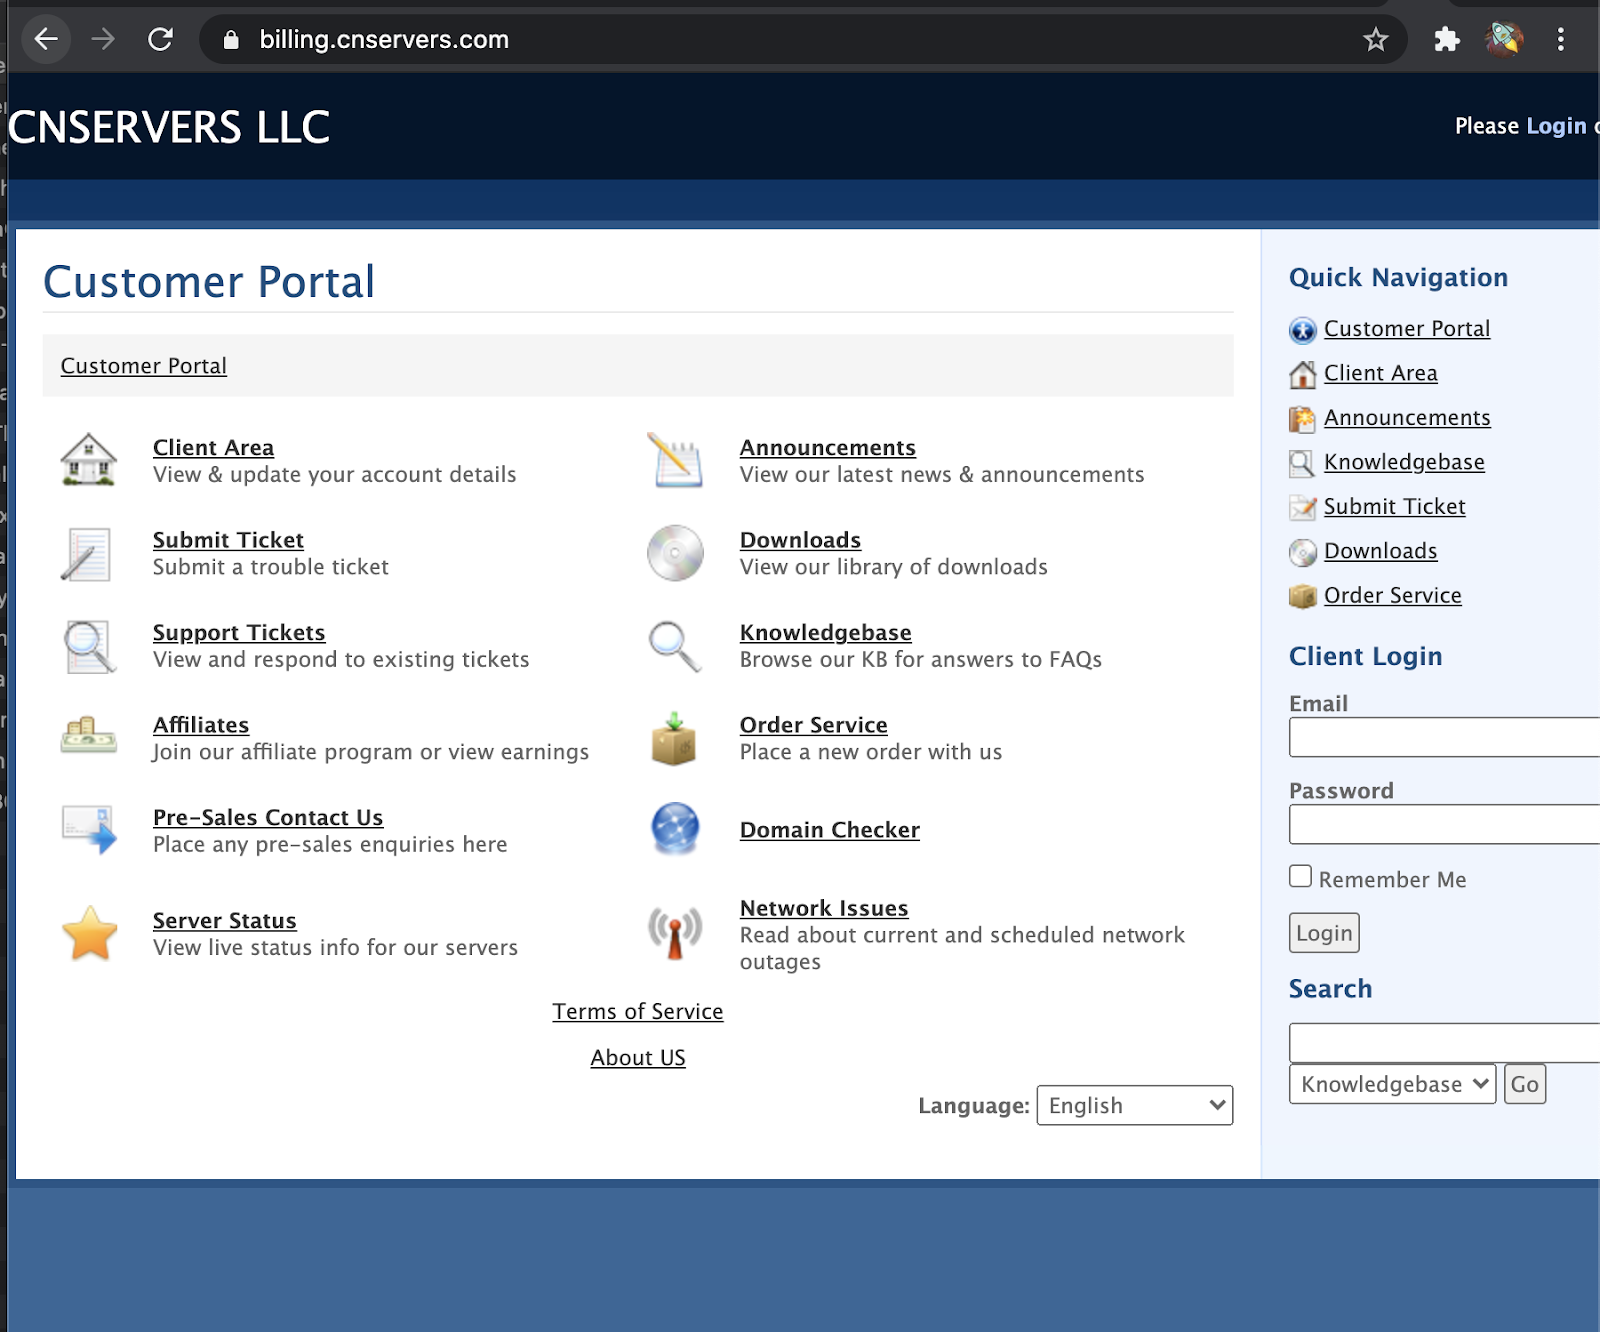Screen dimensions: 1600x1332
Task: View the Network Issues link
Action: click(824, 909)
